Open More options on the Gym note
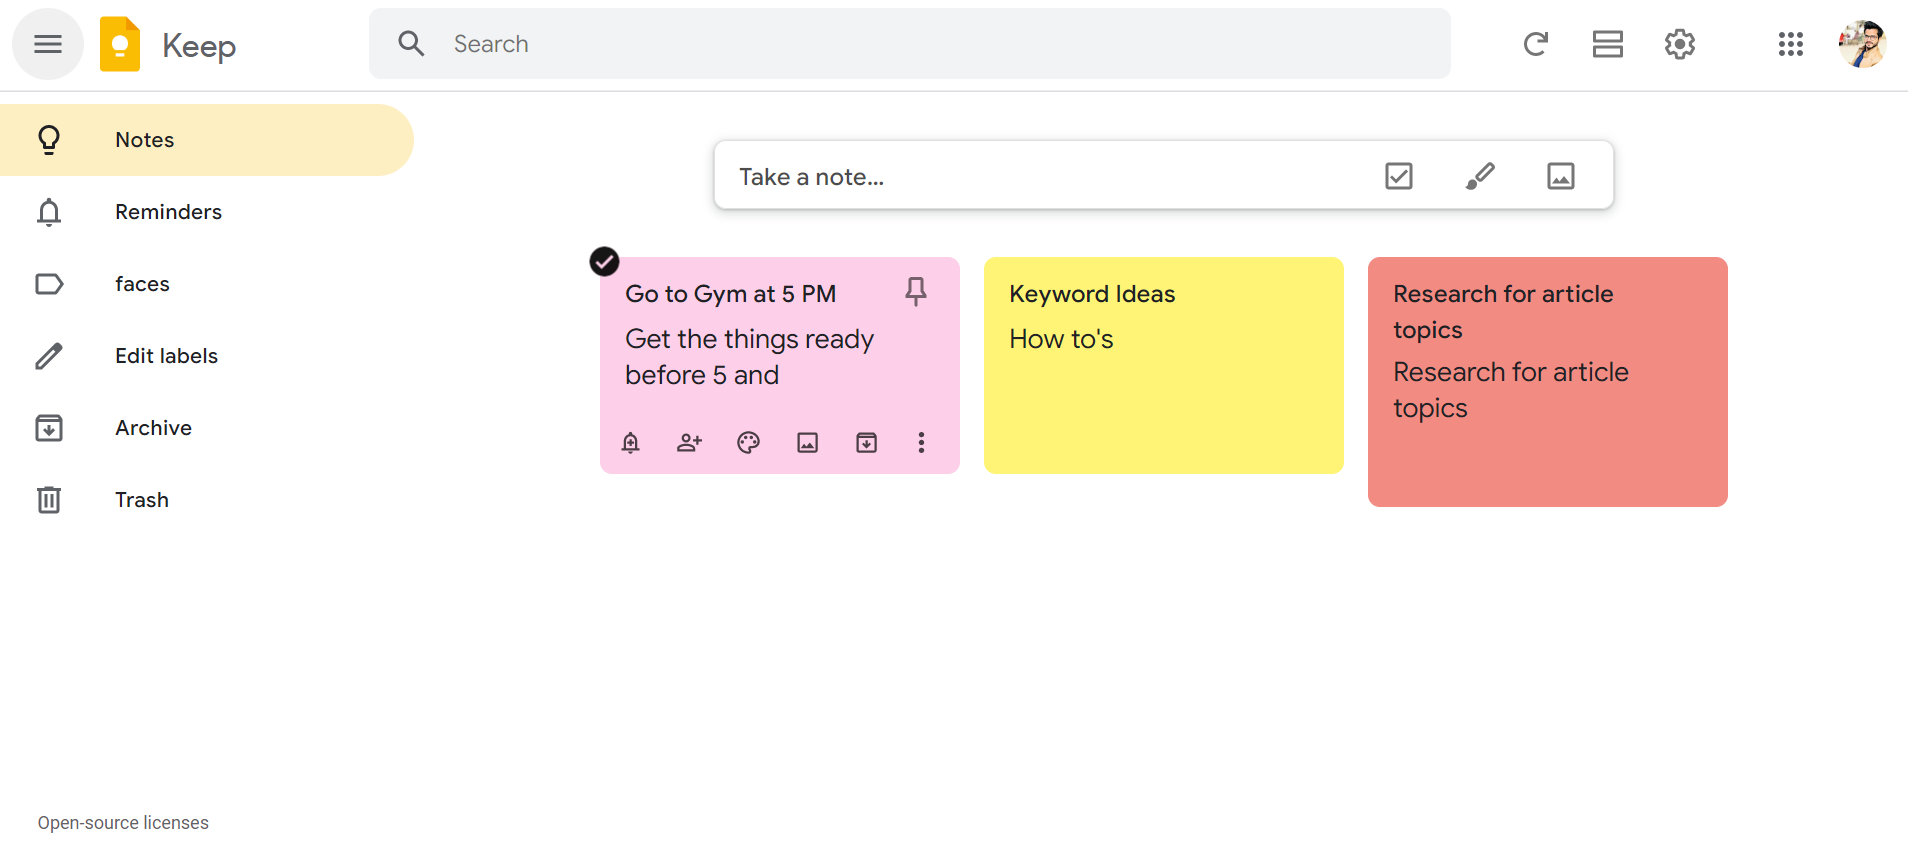The height and width of the screenshot is (856, 1908). click(x=921, y=443)
